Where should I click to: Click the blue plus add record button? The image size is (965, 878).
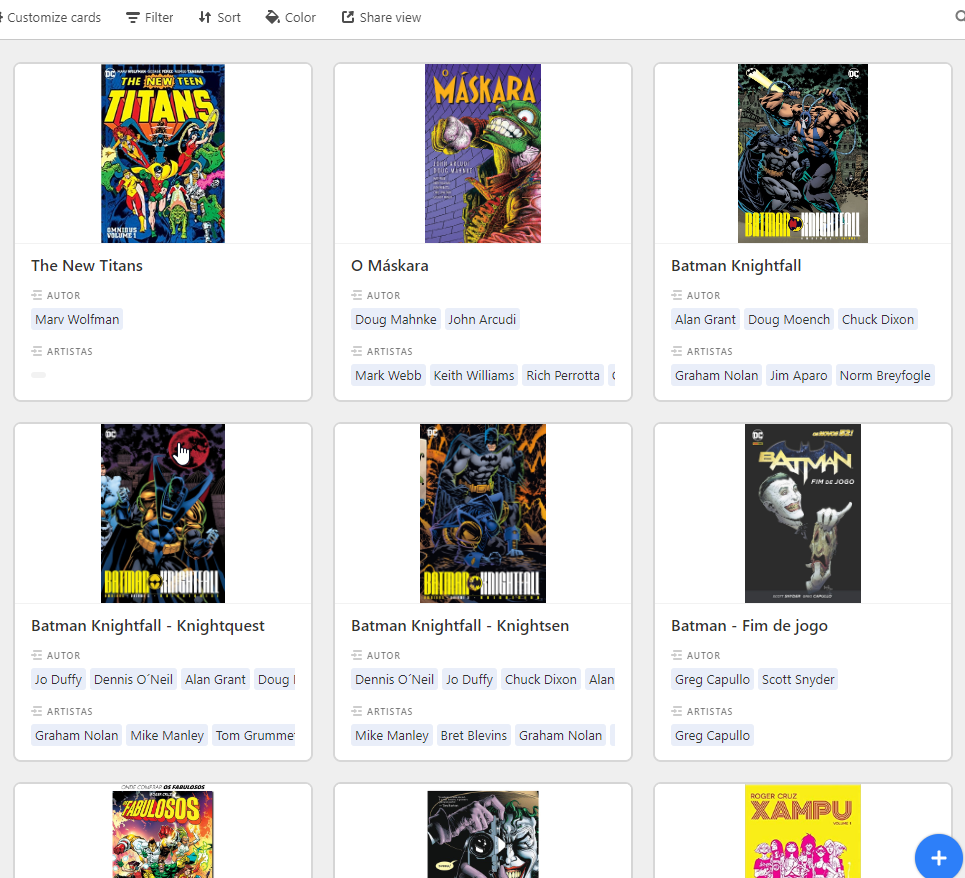[939, 857]
